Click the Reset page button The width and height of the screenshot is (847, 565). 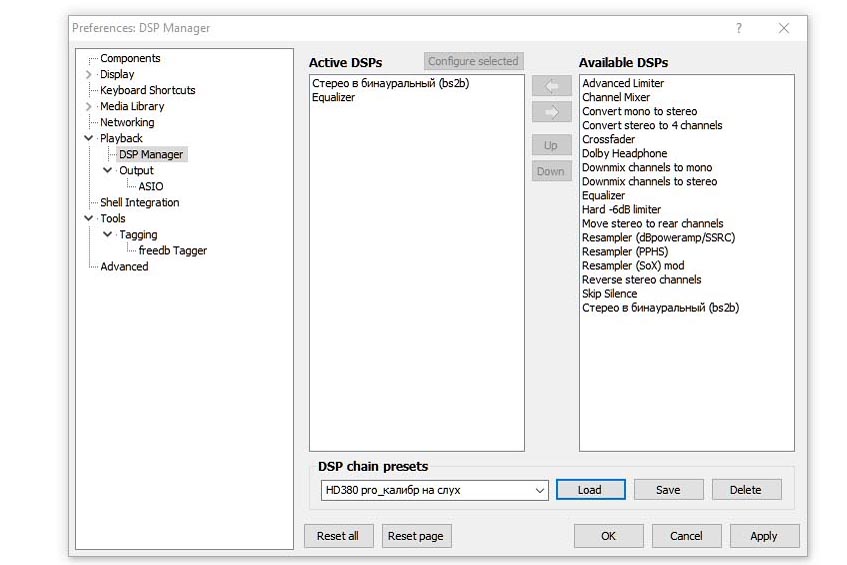(x=416, y=536)
